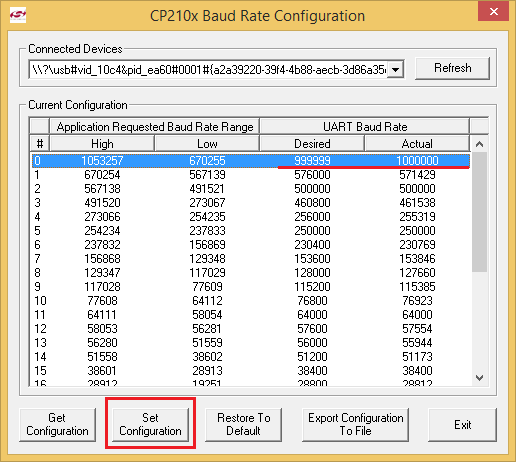The image size is (516, 462).
Task: Select Low value 491521 in row 2
Action: [x=207, y=189]
